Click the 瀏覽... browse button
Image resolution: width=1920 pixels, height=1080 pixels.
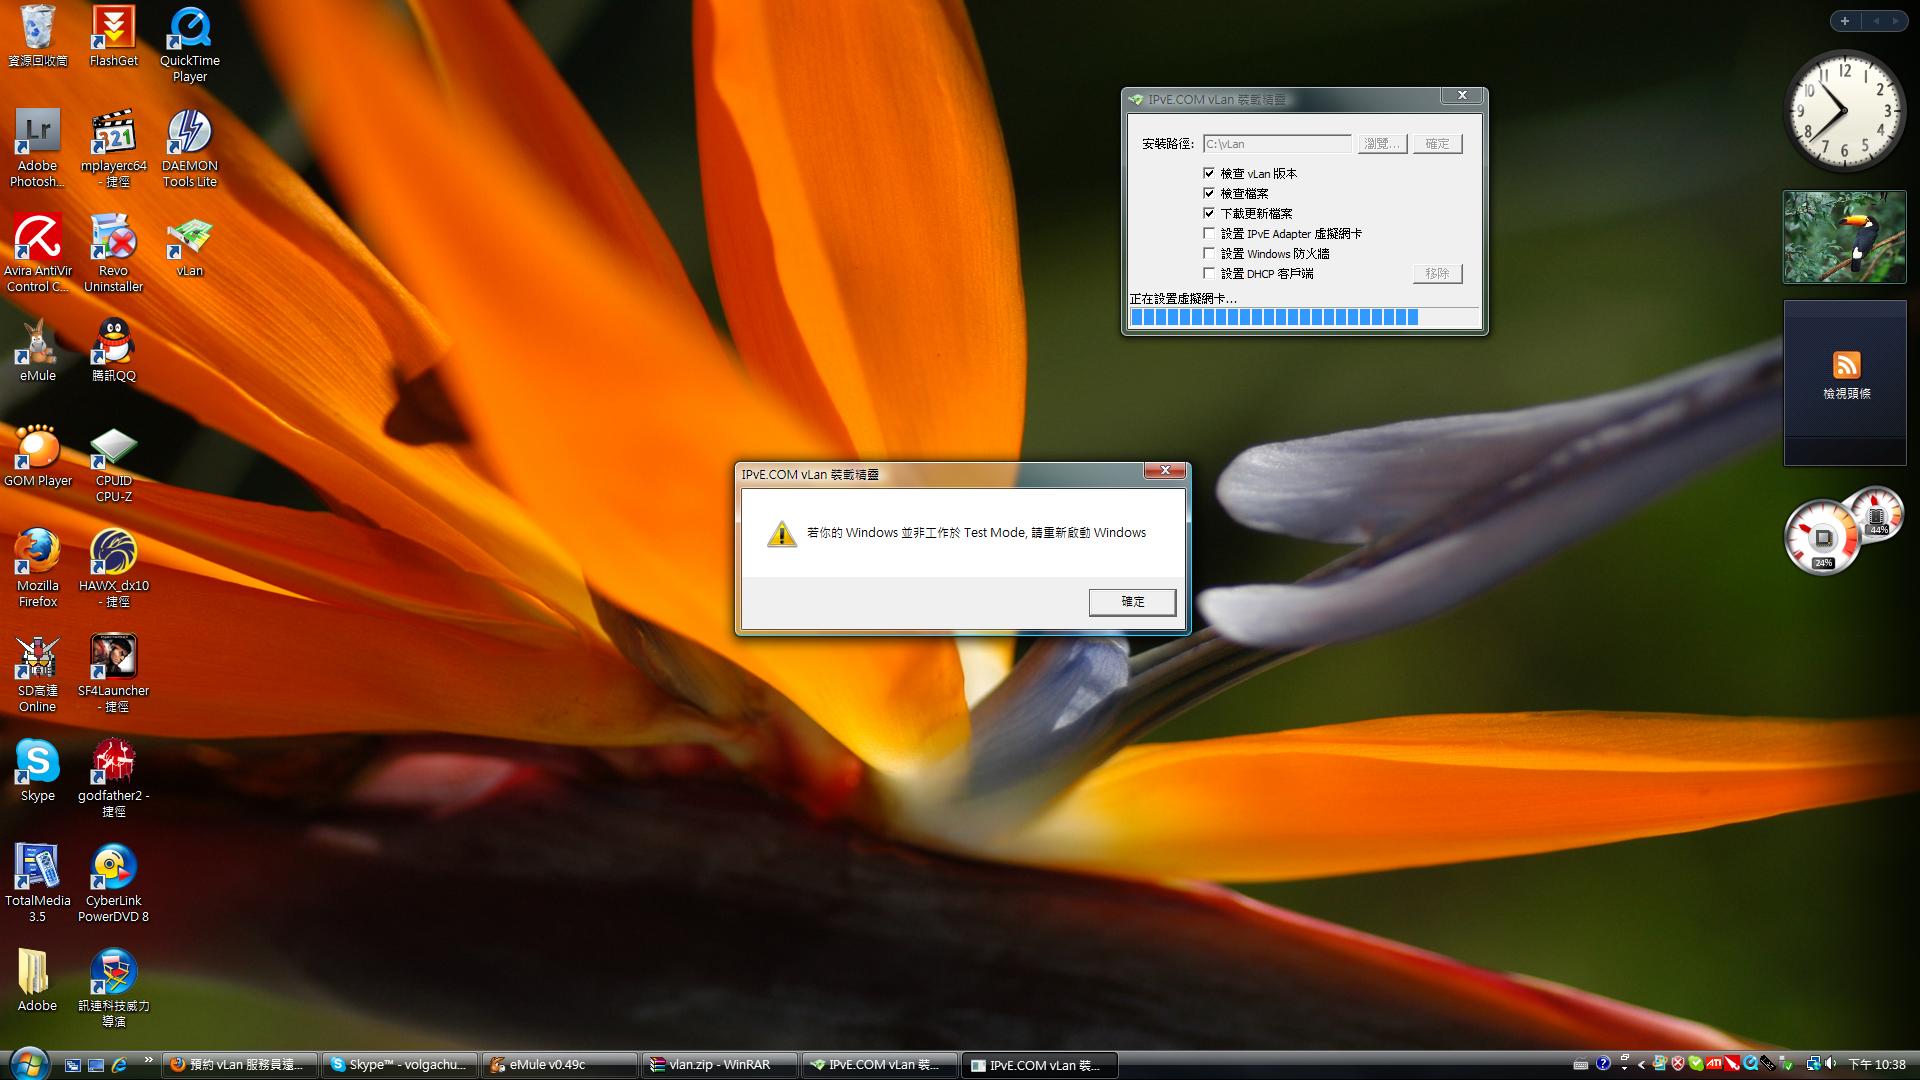1381,144
